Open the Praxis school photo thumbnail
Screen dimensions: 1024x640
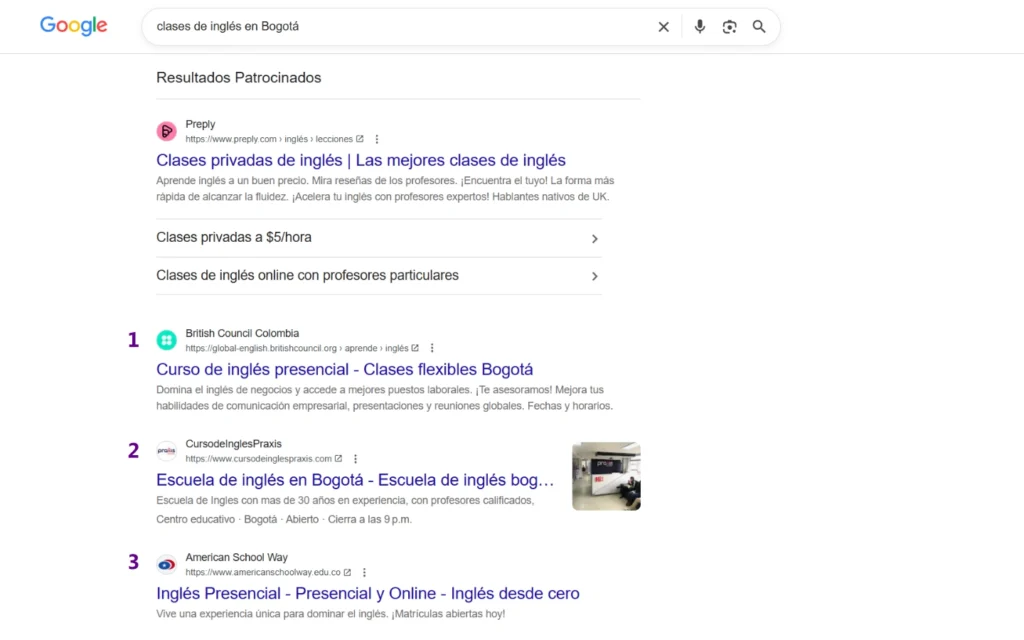pyautogui.click(x=606, y=476)
